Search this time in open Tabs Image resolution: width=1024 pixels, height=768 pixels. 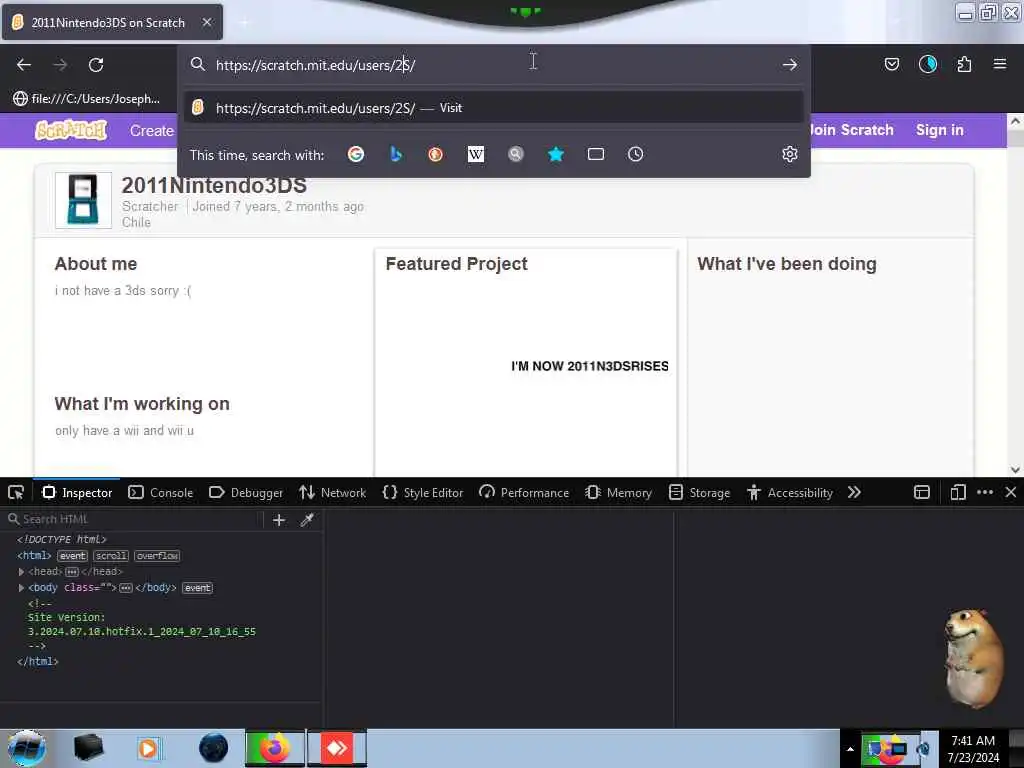coord(596,154)
